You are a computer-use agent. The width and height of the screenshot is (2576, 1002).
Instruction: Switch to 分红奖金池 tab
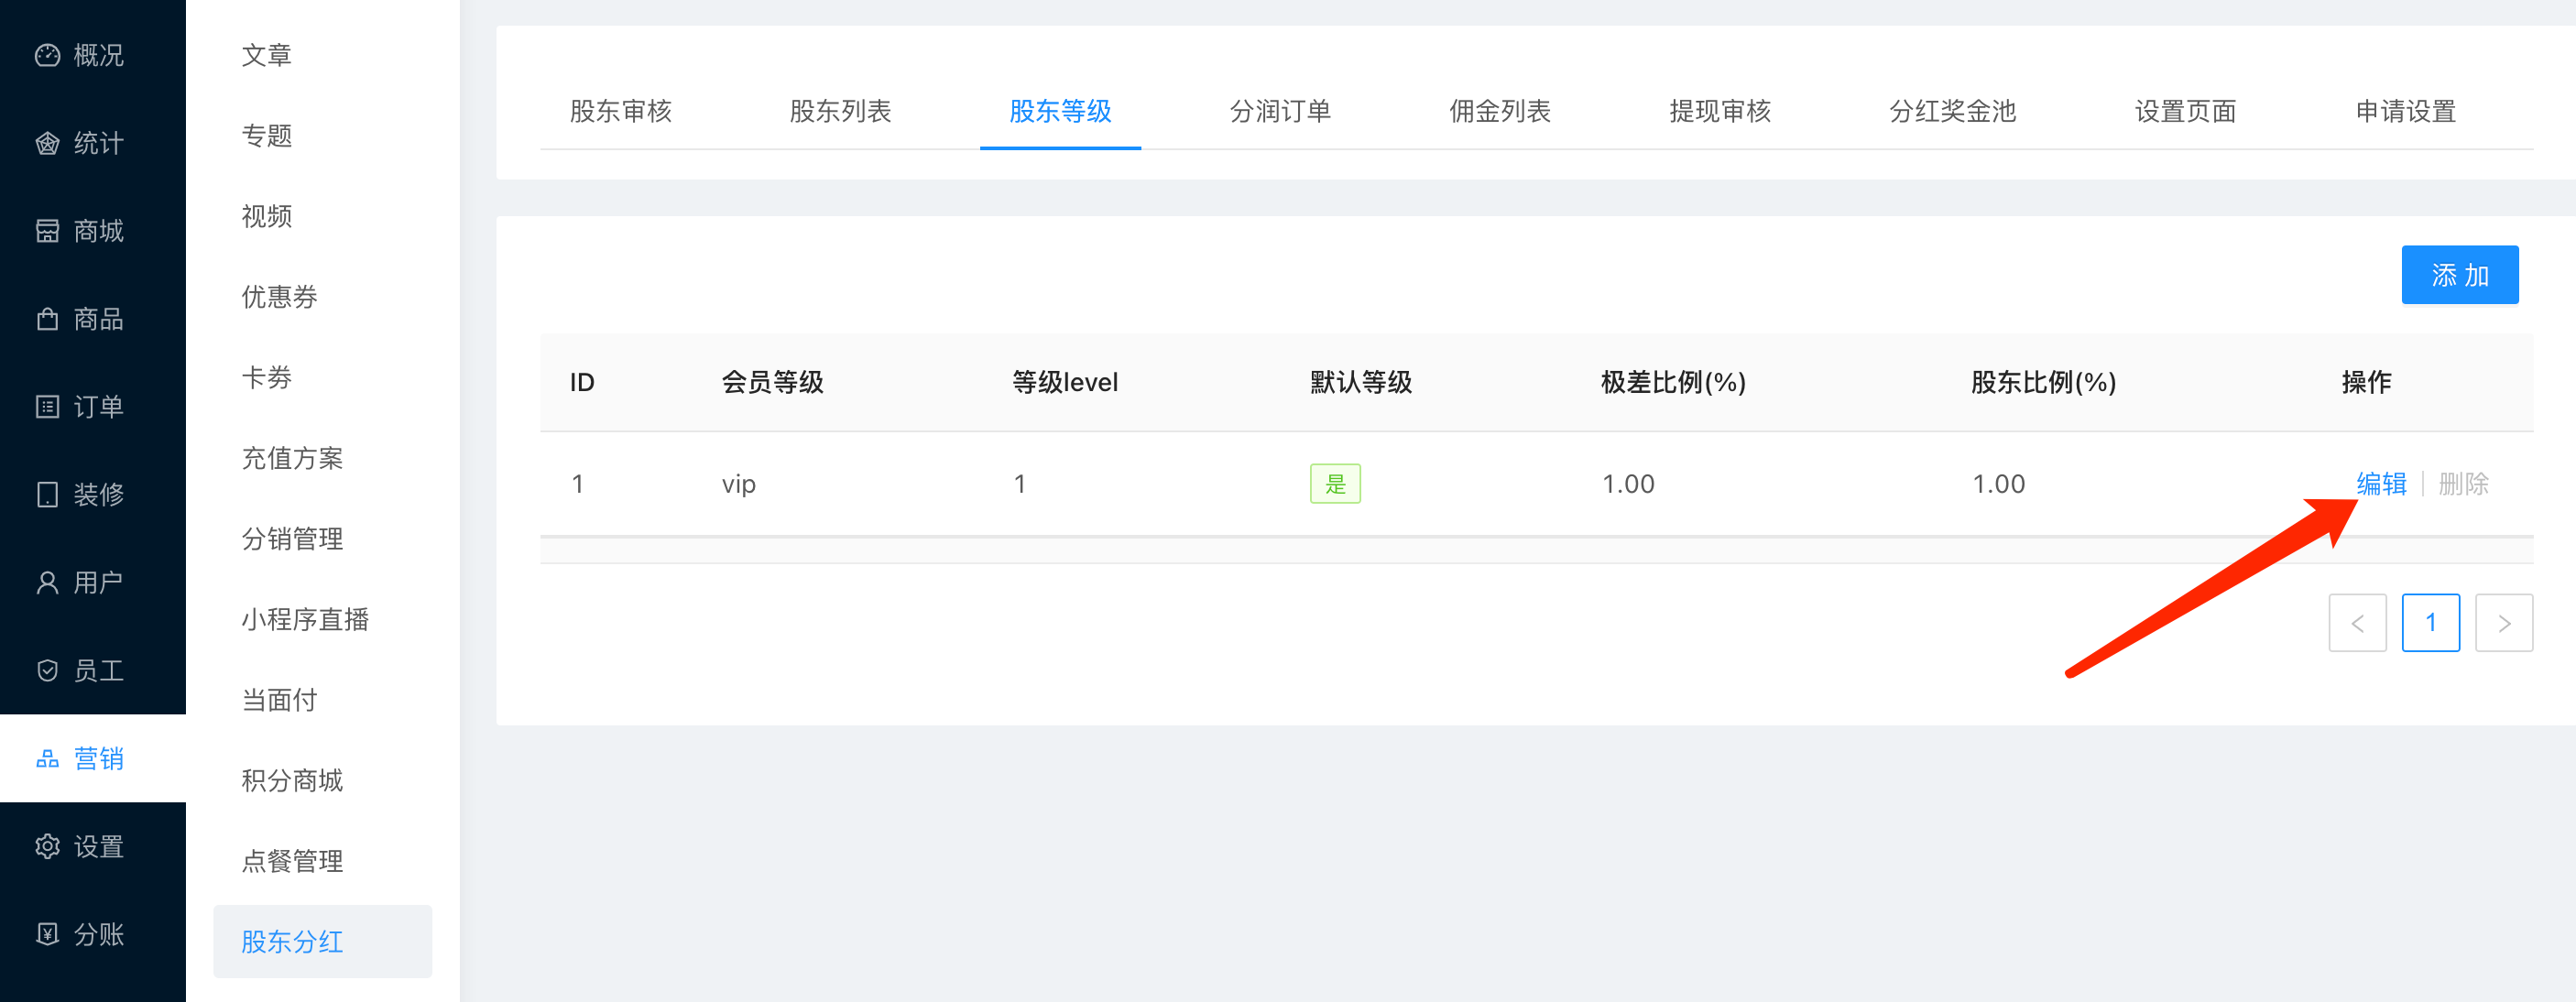click(x=1953, y=111)
